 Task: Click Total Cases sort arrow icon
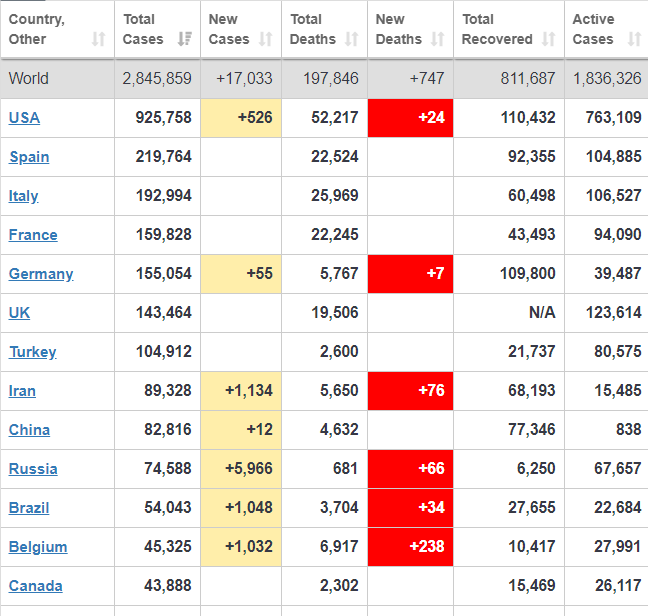184,39
